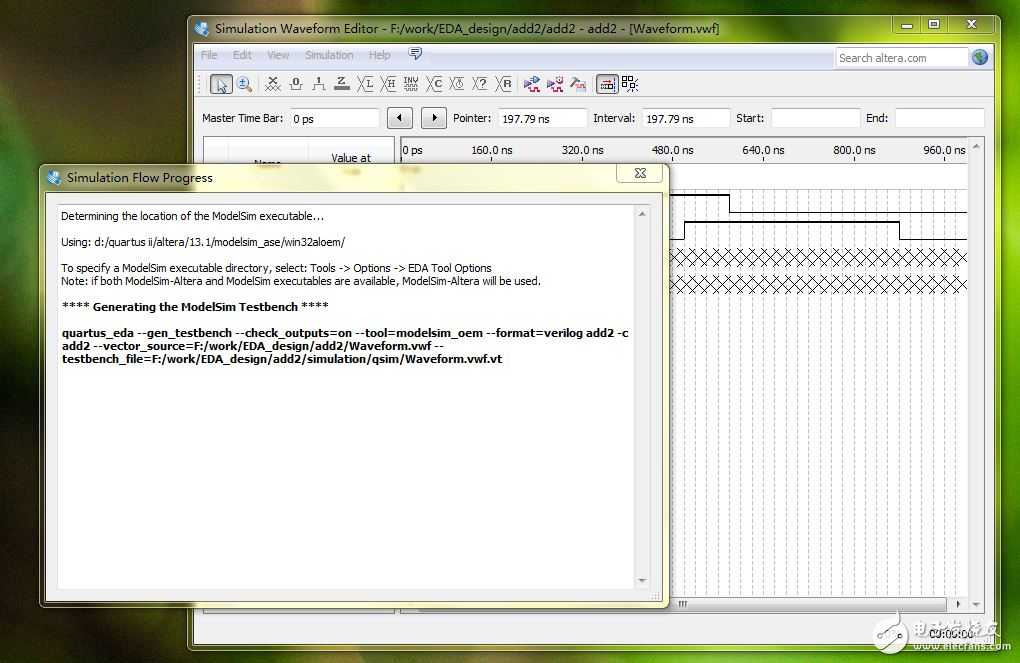Jump to previous transition with left arrow
This screenshot has height=663, width=1020.
[x=399, y=118]
